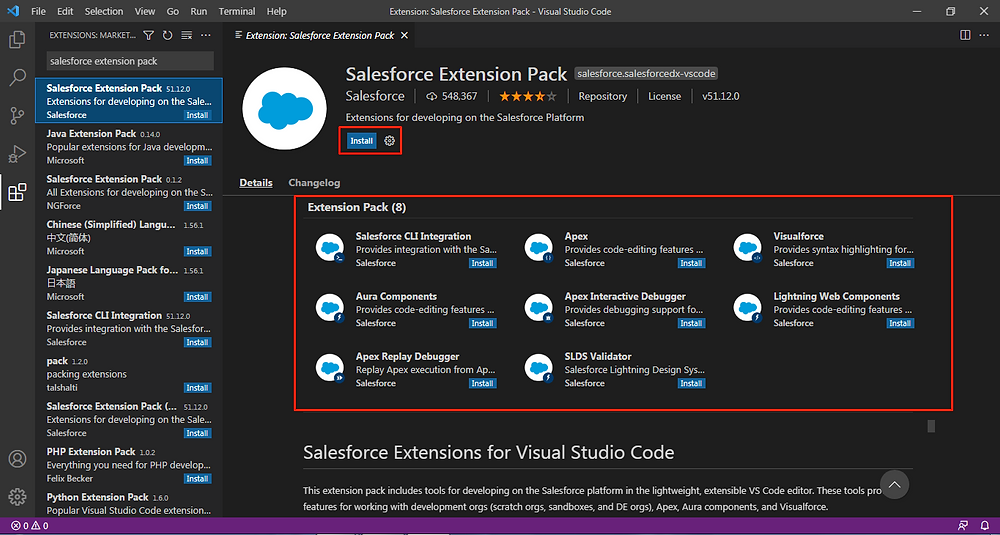Click the Aura Components extension icon
1000x535 pixels.
coord(330,308)
